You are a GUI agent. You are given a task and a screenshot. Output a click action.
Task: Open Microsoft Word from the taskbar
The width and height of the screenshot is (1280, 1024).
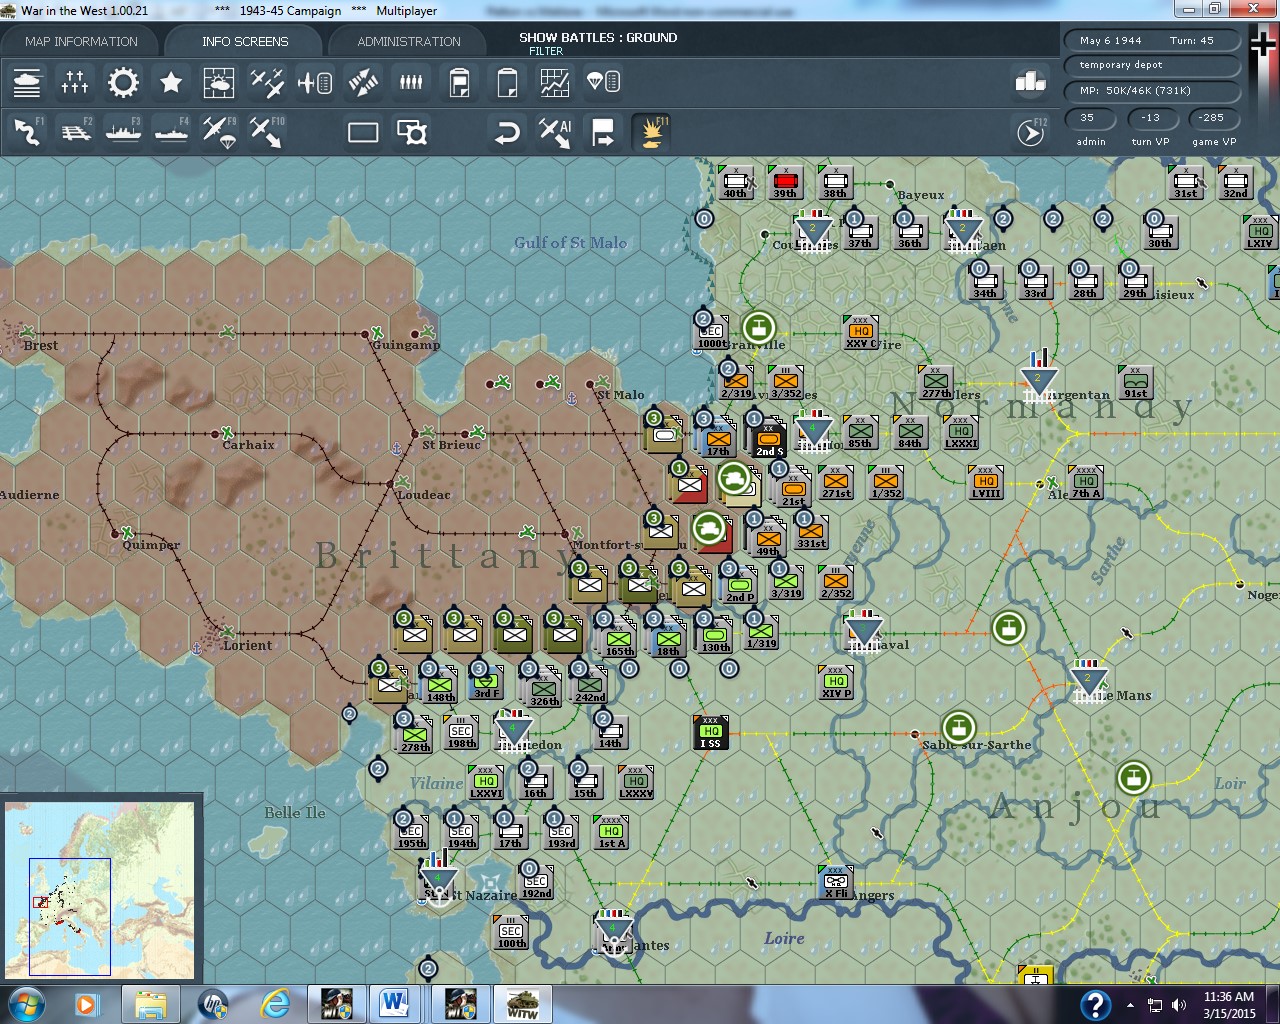tap(397, 1003)
